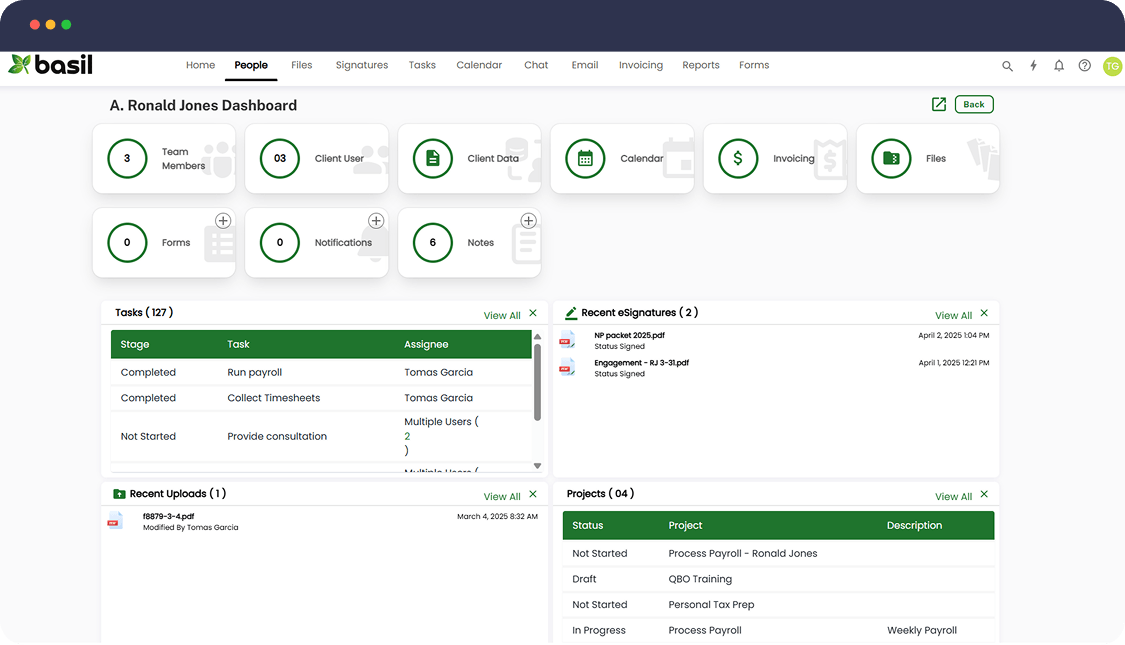Click the Files folder icon card
This screenshot has width=1125, height=645.
click(891, 159)
